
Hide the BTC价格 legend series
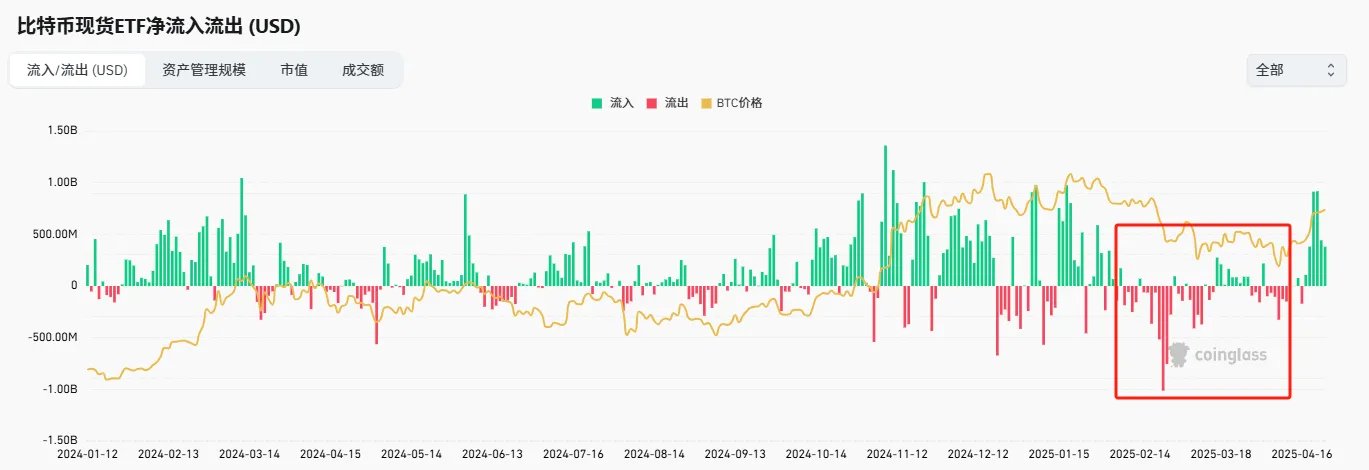(732, 103)
